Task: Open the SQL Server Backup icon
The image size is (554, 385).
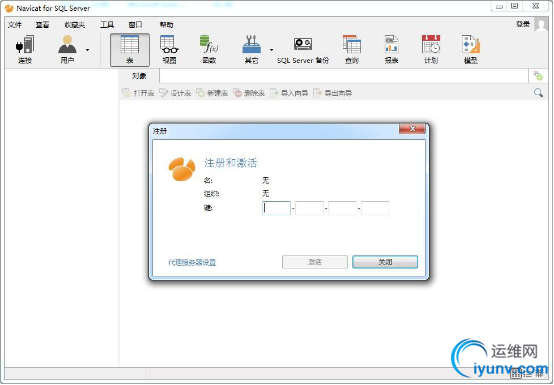Action: pyautogui.click(x=303, y=51)
